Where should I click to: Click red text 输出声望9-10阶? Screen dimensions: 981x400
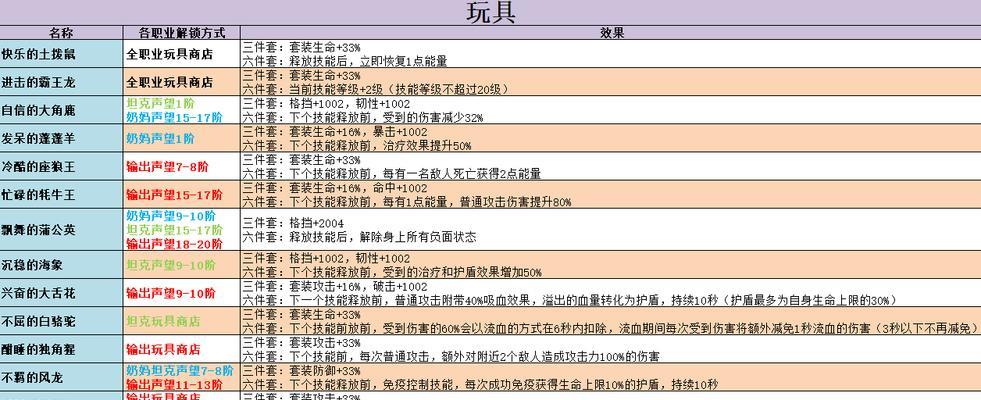pos(171,293)
